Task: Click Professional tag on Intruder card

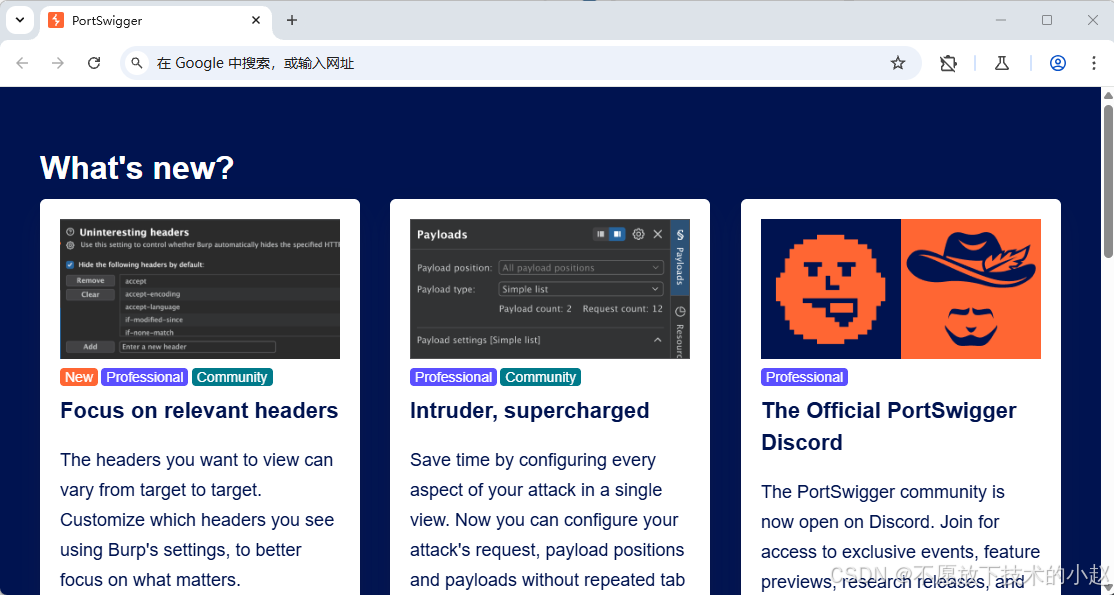Action: pyautogui.click(x=453, y=377)
